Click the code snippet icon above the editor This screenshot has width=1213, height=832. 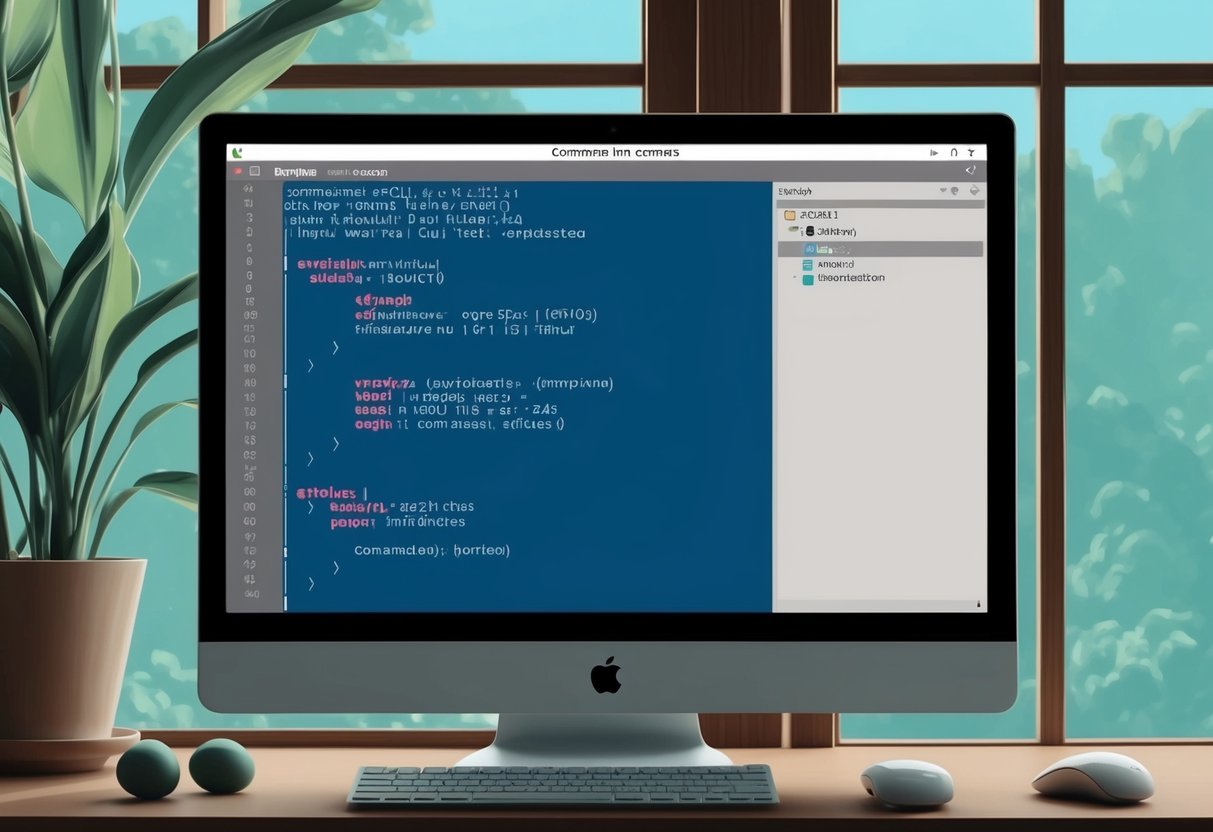[x=970, y=170]
